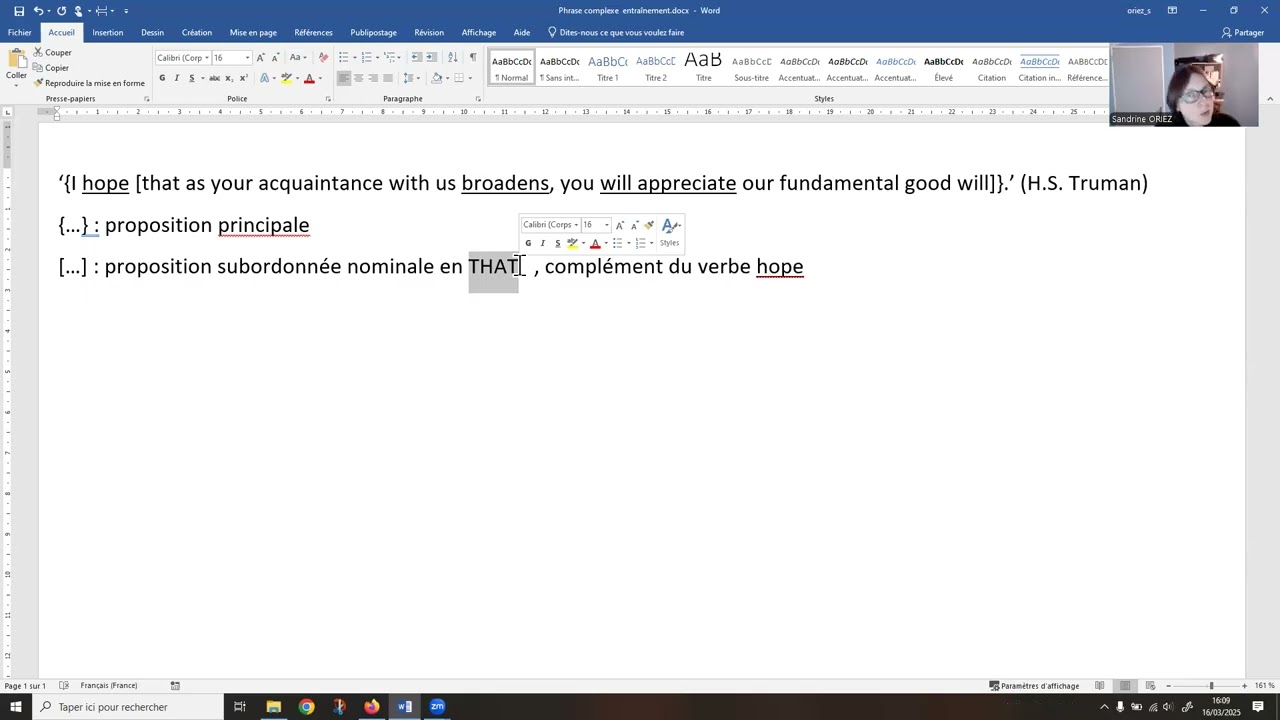The image size is (1280, 720).
Task: Switch to the Insertion tab
Action: 108,32
